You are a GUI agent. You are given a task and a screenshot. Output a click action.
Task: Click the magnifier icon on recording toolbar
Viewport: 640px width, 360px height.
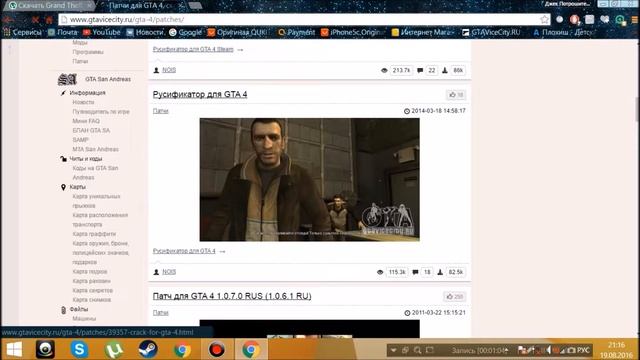pos(418,350)
